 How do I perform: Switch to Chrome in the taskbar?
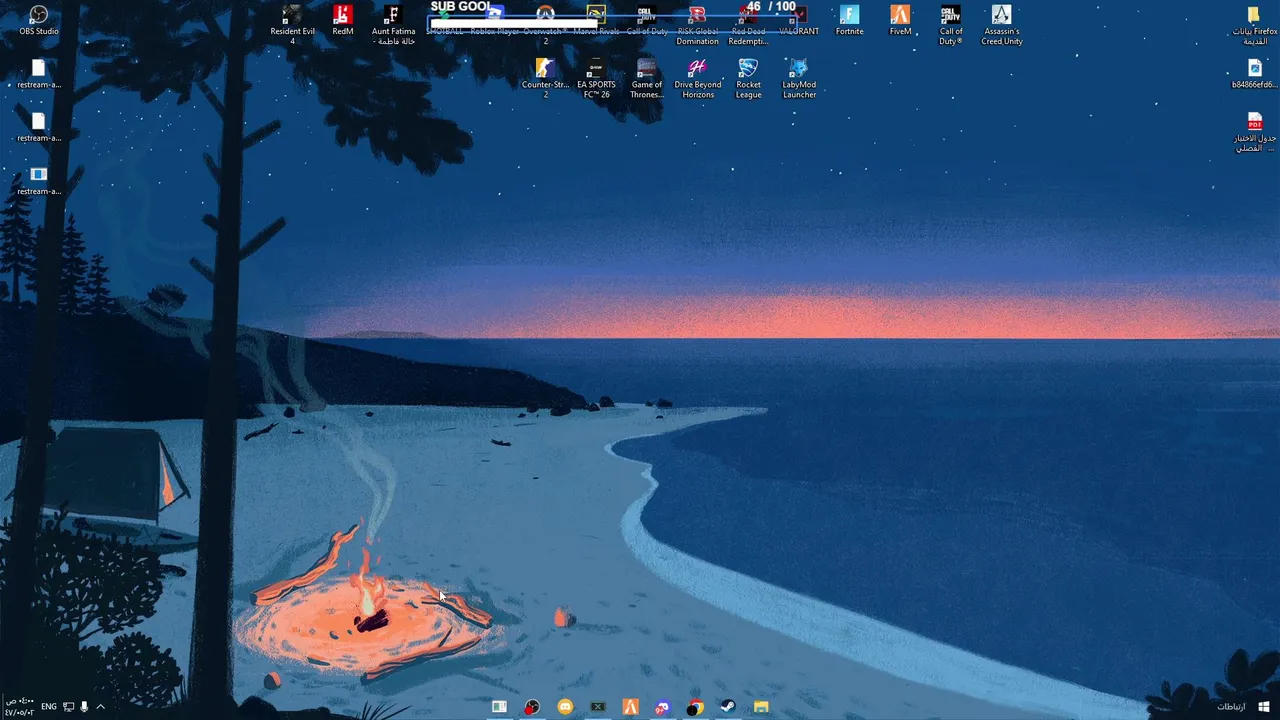[695, 707]
